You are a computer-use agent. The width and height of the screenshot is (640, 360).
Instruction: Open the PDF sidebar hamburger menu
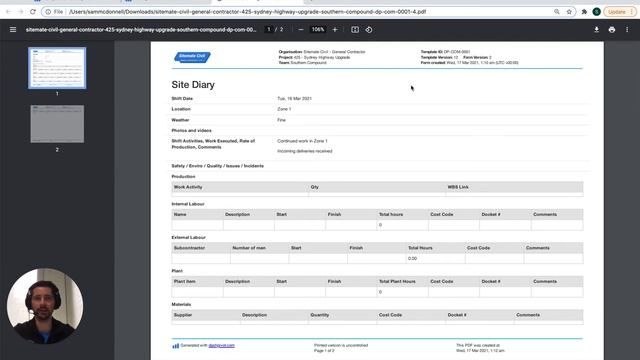pyautogui.click(x=13, y=29)
